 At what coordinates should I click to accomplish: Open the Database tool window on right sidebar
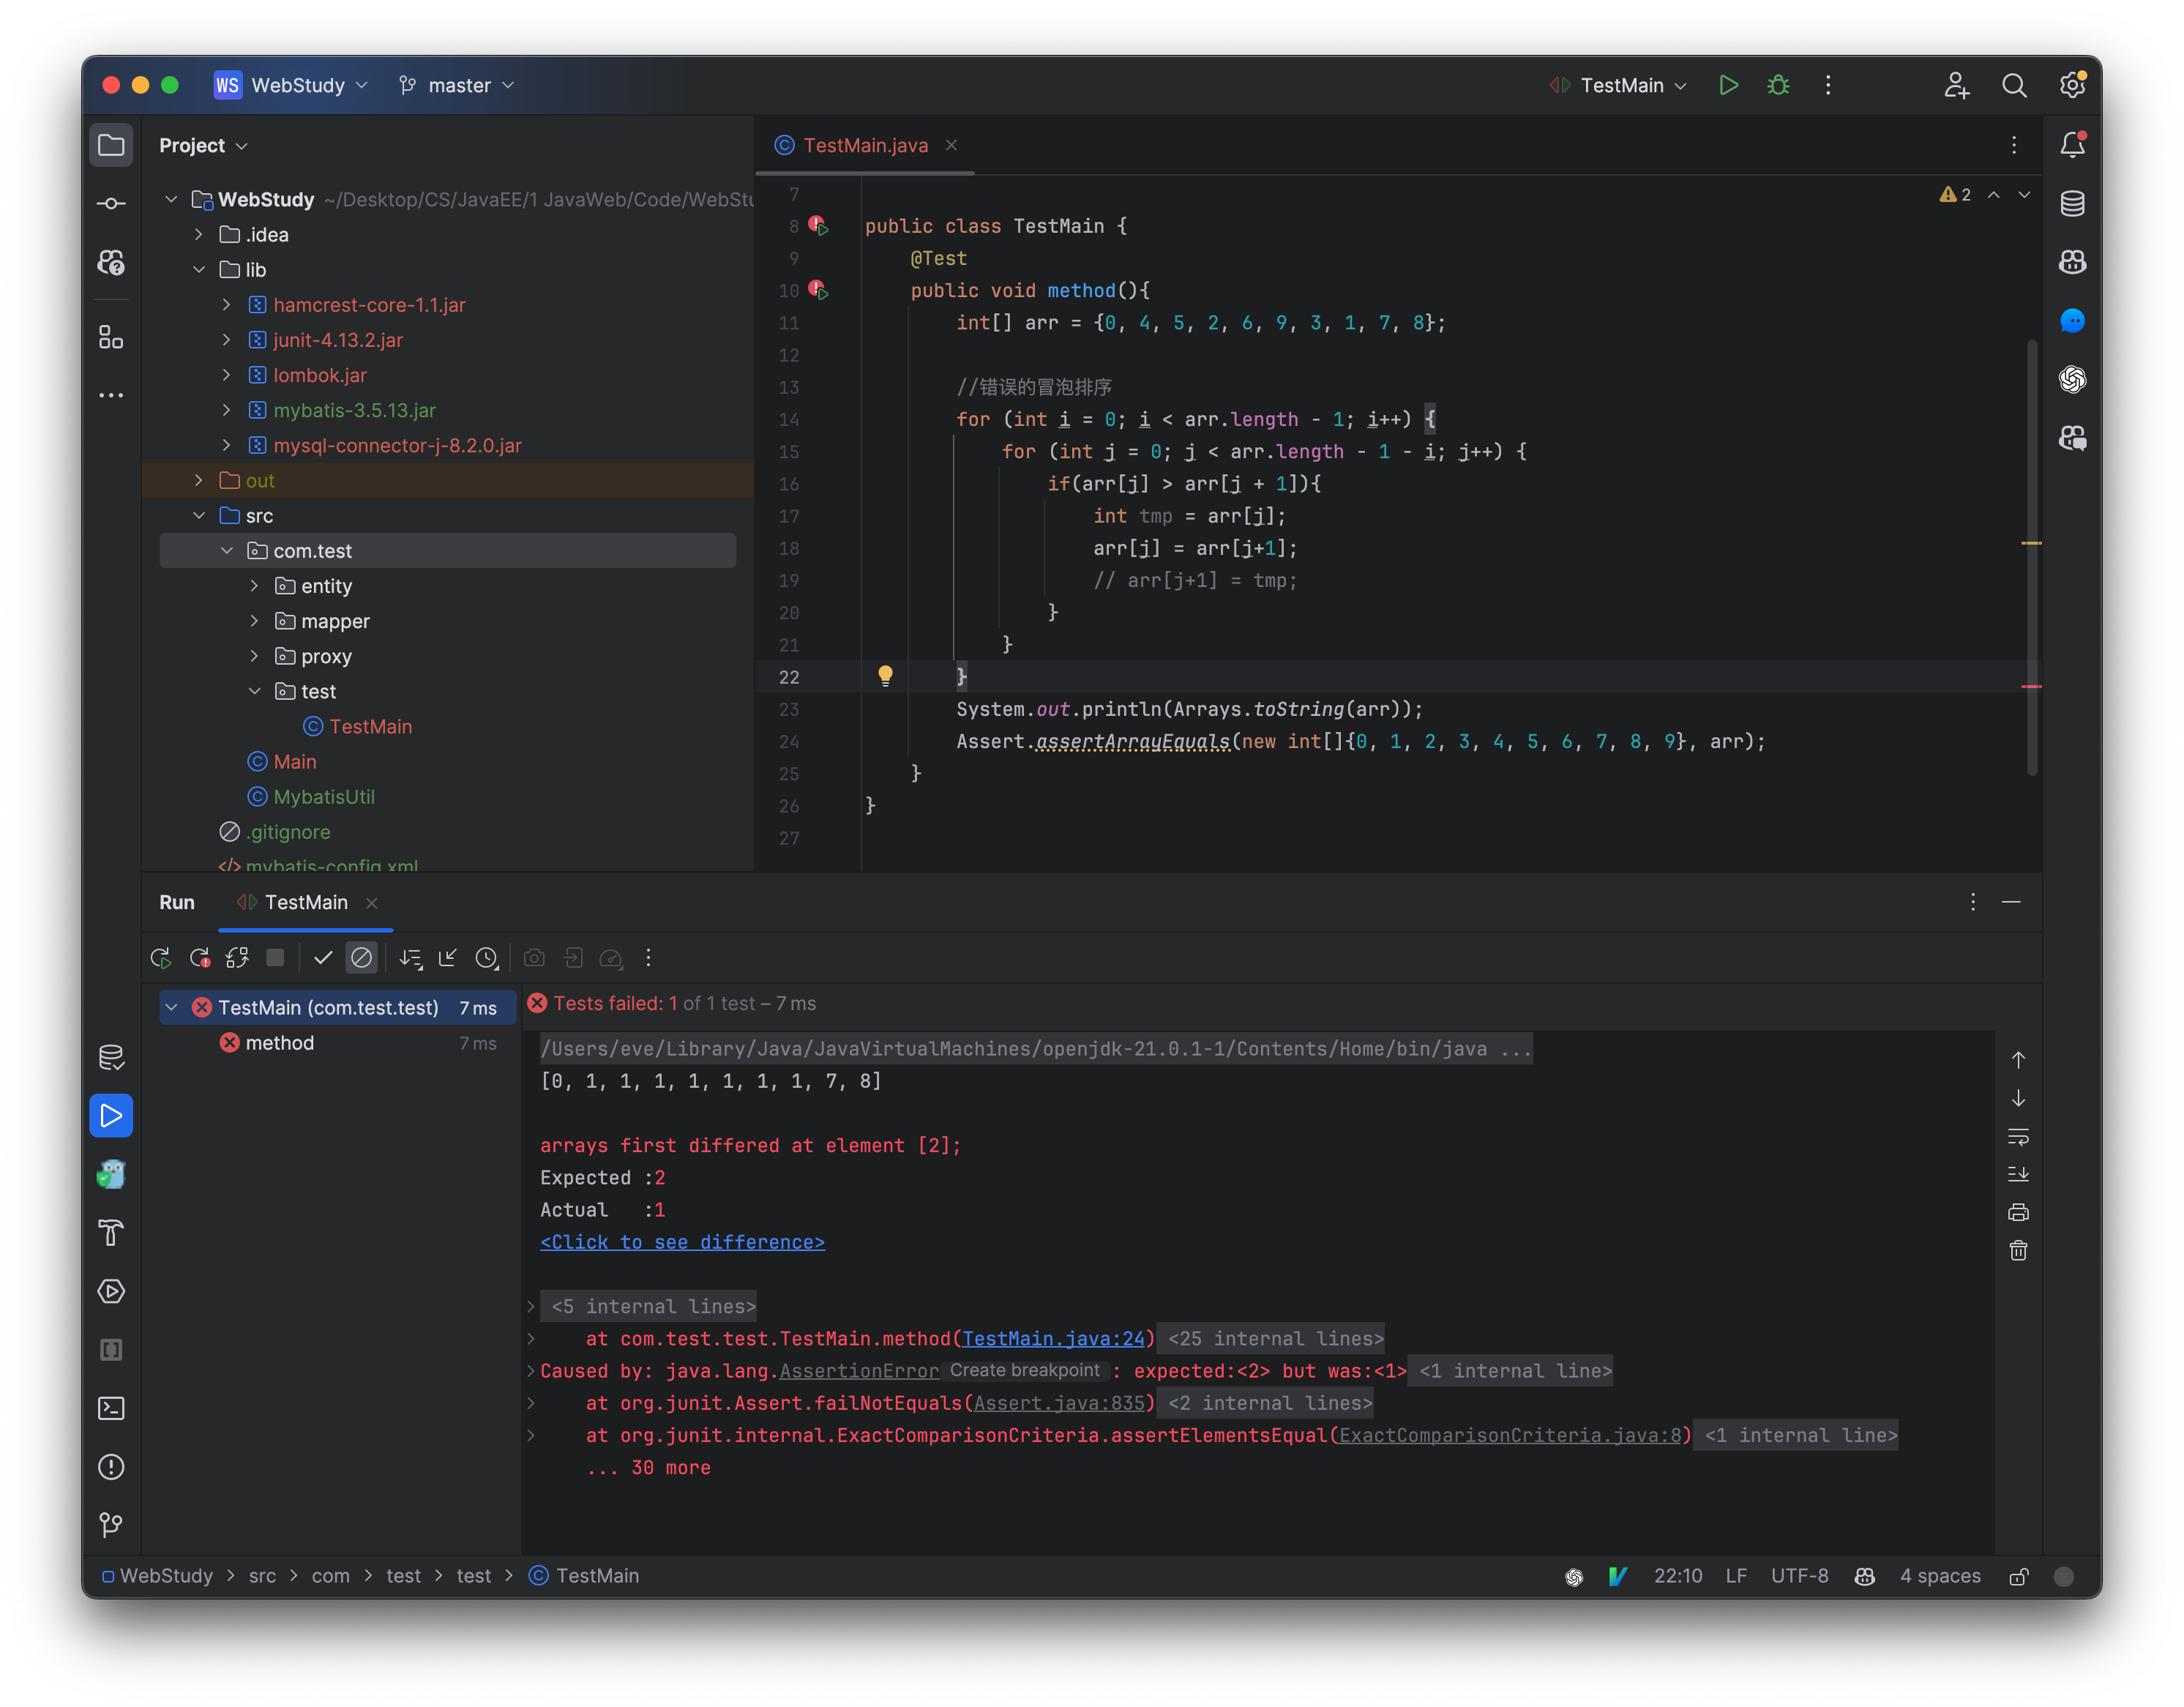coord(2072,204)
